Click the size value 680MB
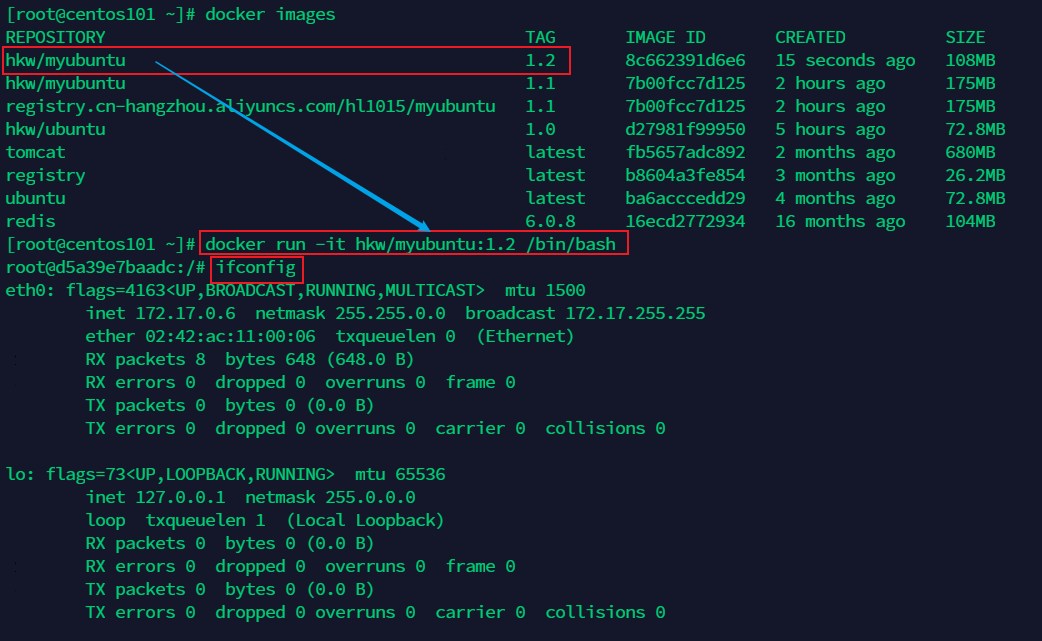1042x641 pixels. (x=970, y=152)
